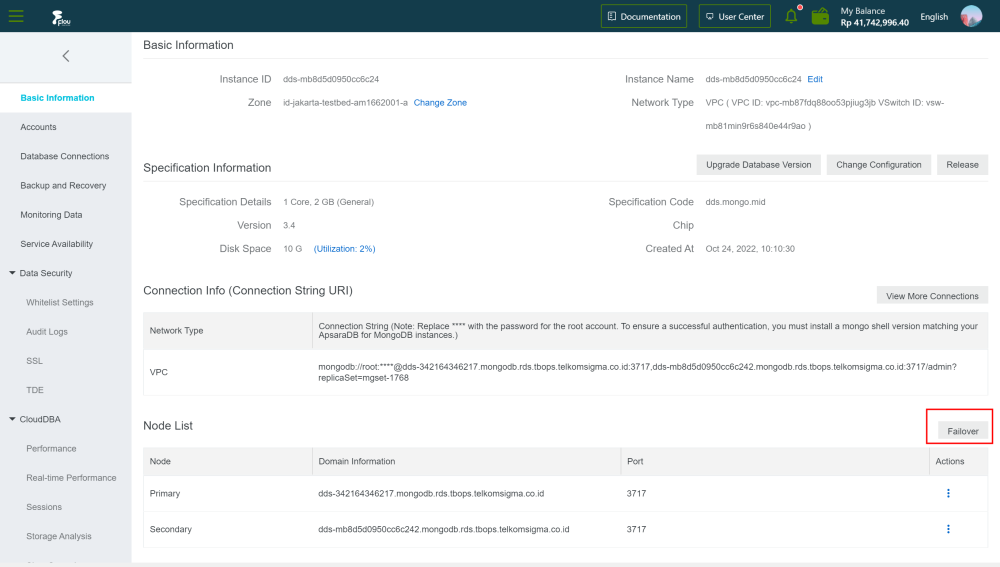Select English language option

pyautogui.click(x=934, y=17)
